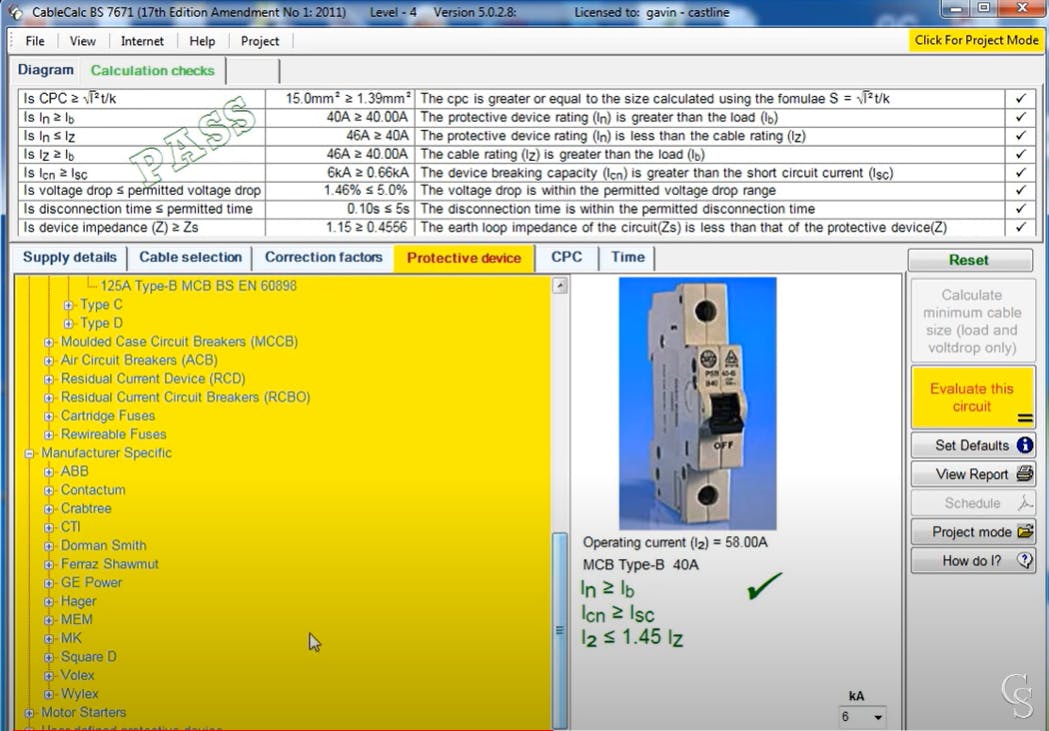The height and width of the screenshot is (731, 1049).
Task: Click the green tick beside MCB Type-B 40A
Action: coord(764,585)
